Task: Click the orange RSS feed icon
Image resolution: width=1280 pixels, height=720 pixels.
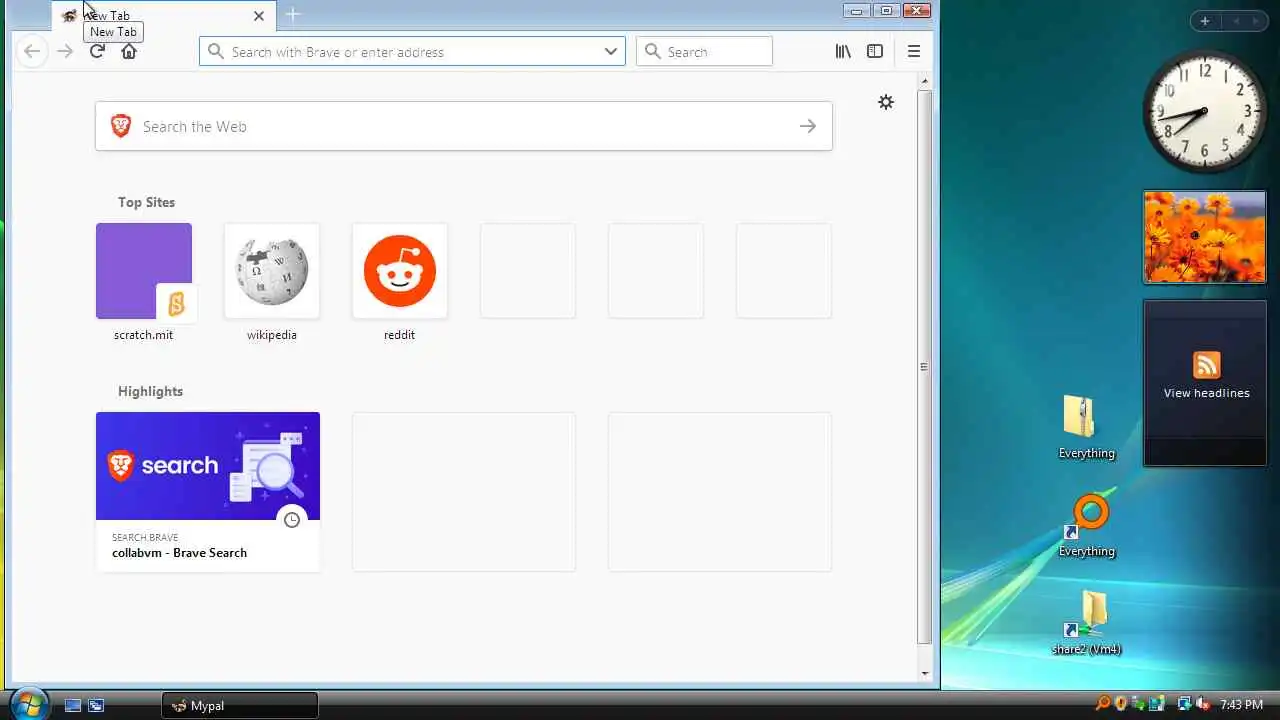Action: (x=1206, y=365)
